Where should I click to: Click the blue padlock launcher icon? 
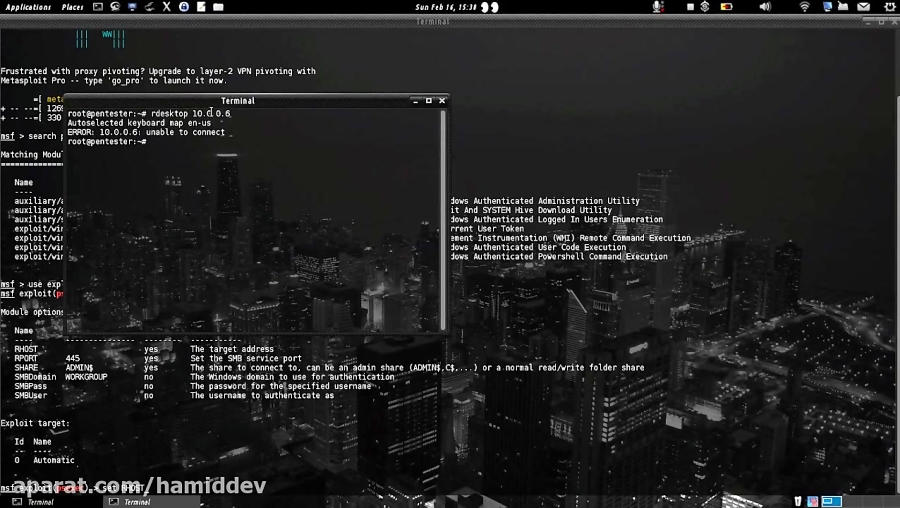coord(184,7)
